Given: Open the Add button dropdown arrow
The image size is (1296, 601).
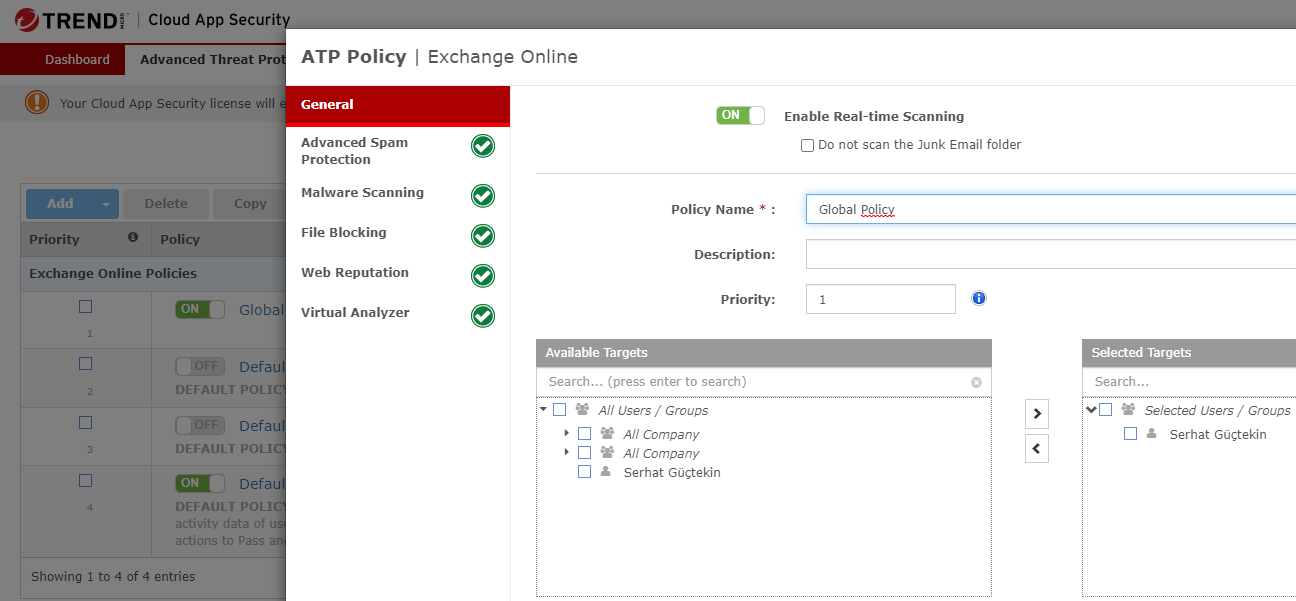Looking at the screenshot, I should (105, 204).
